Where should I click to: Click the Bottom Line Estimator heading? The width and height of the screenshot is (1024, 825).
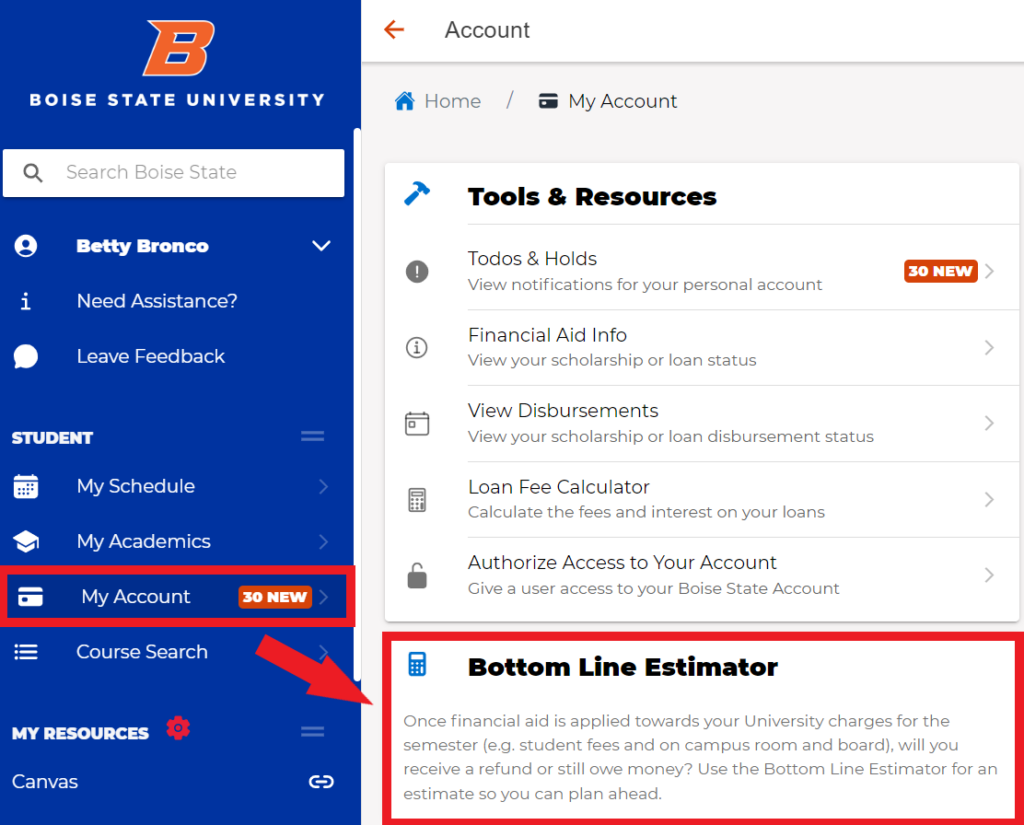(x=622, y=668)
